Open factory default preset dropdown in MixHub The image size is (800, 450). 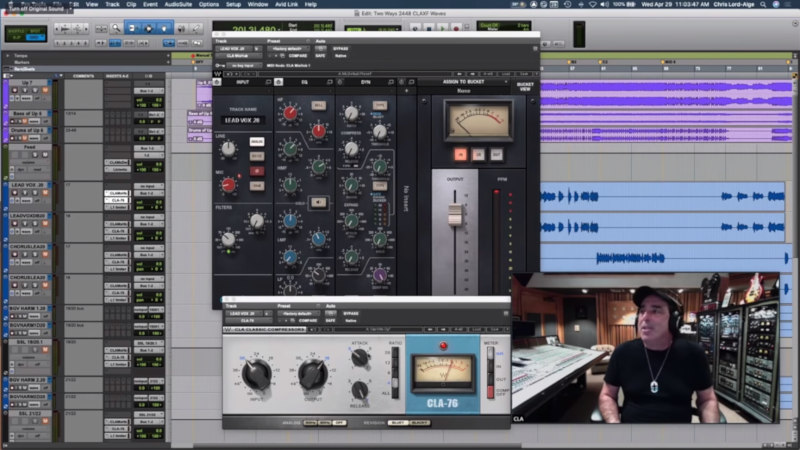(288, 49)
